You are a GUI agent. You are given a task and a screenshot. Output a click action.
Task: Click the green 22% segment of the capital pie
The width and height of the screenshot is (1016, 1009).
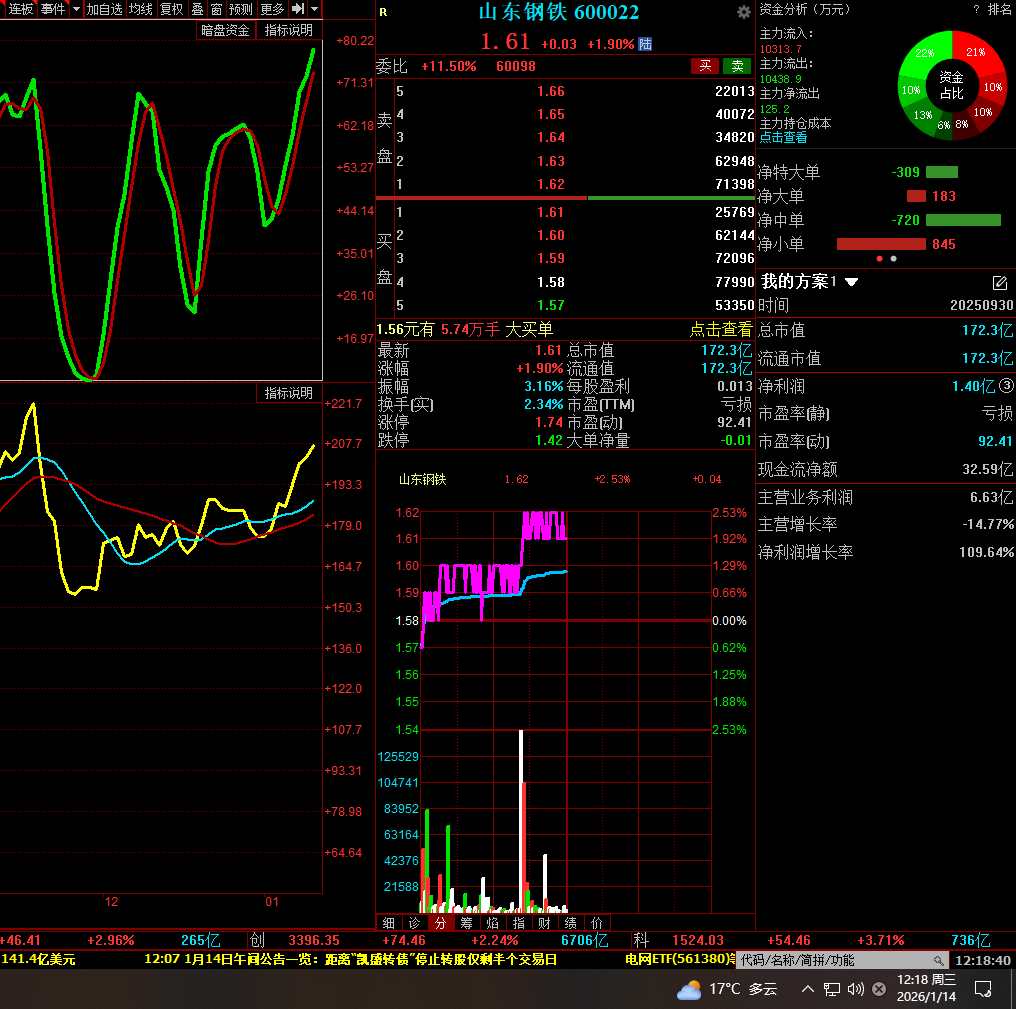point(925,52)
